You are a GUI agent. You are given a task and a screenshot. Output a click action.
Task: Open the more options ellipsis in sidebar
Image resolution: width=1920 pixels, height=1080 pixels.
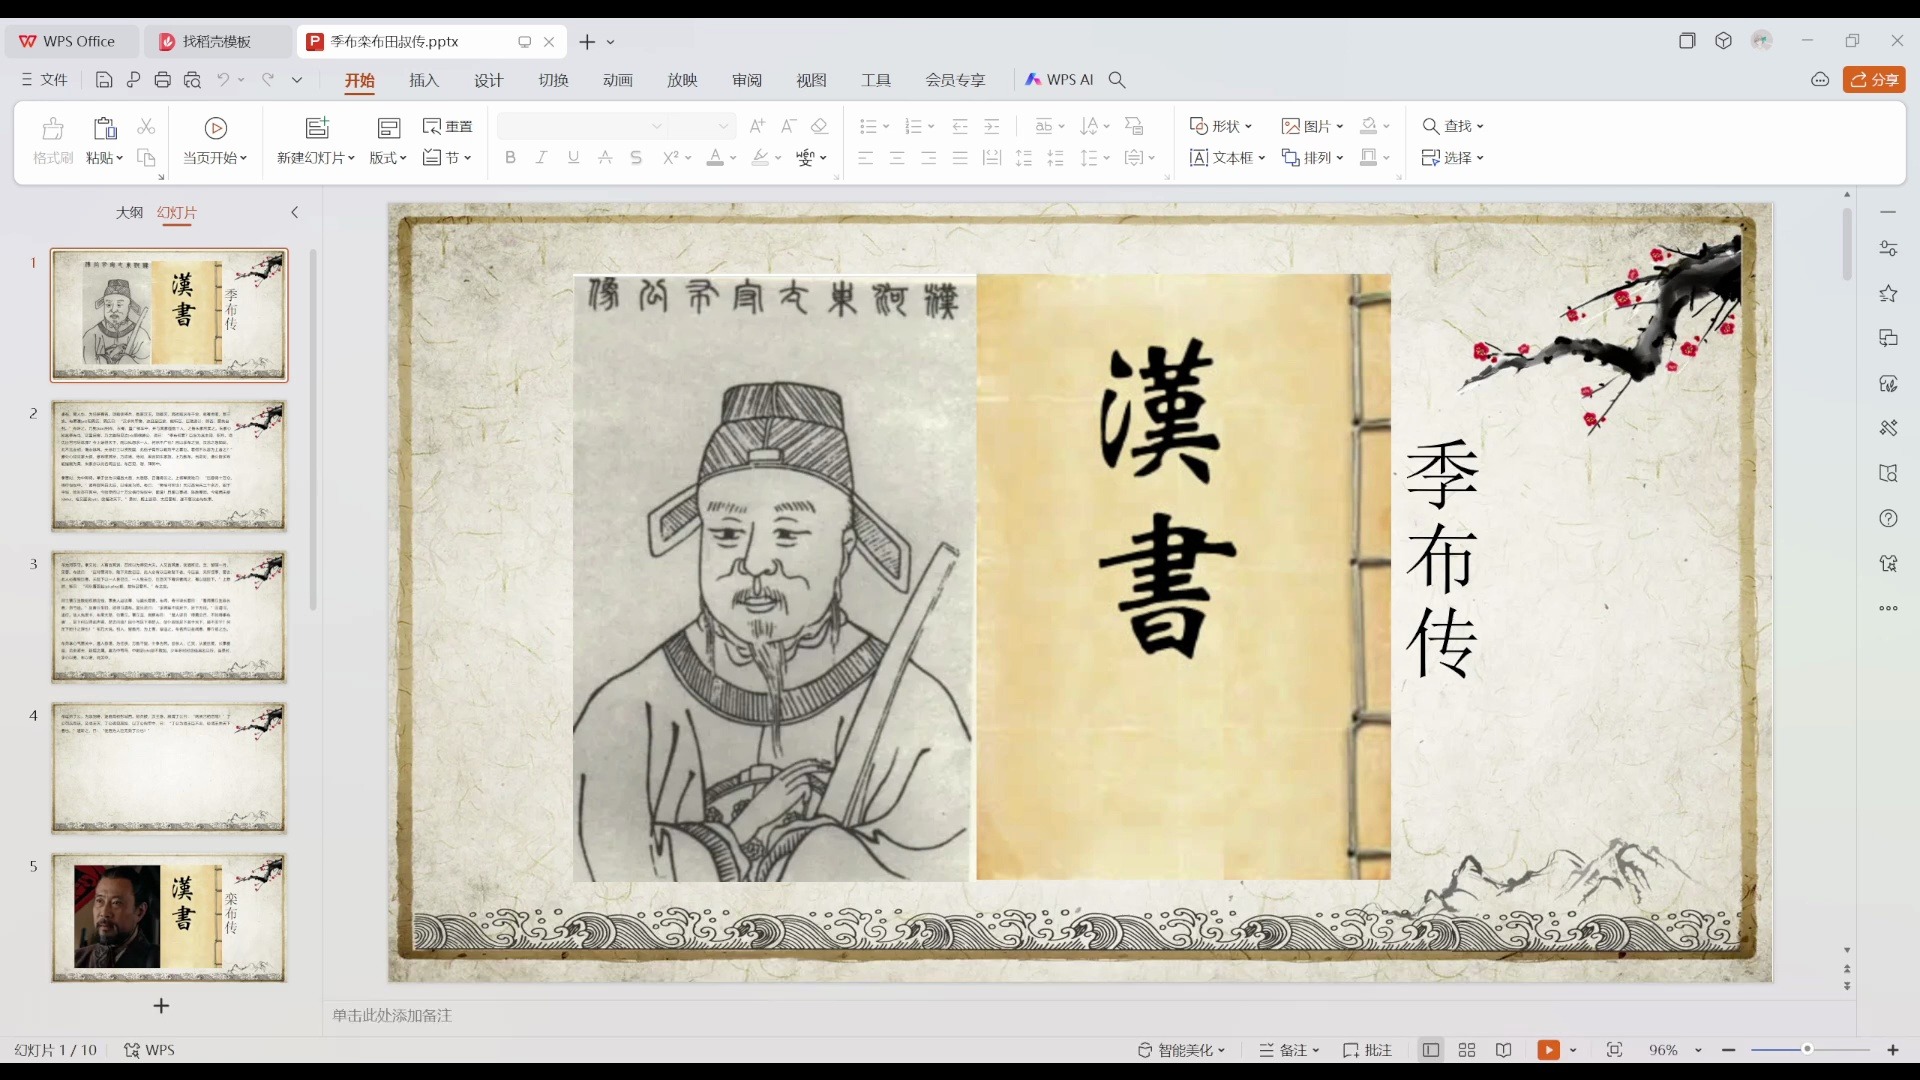[x=1888, y=608]
